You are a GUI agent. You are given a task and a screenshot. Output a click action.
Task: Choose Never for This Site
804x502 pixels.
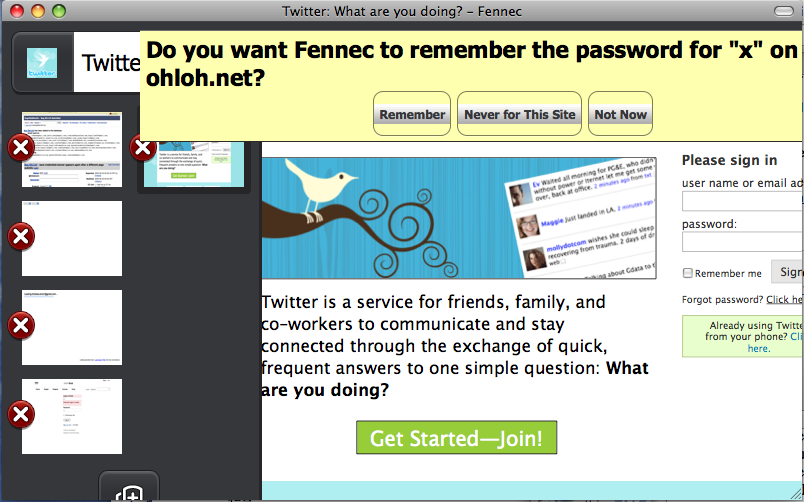pos(519,114)
